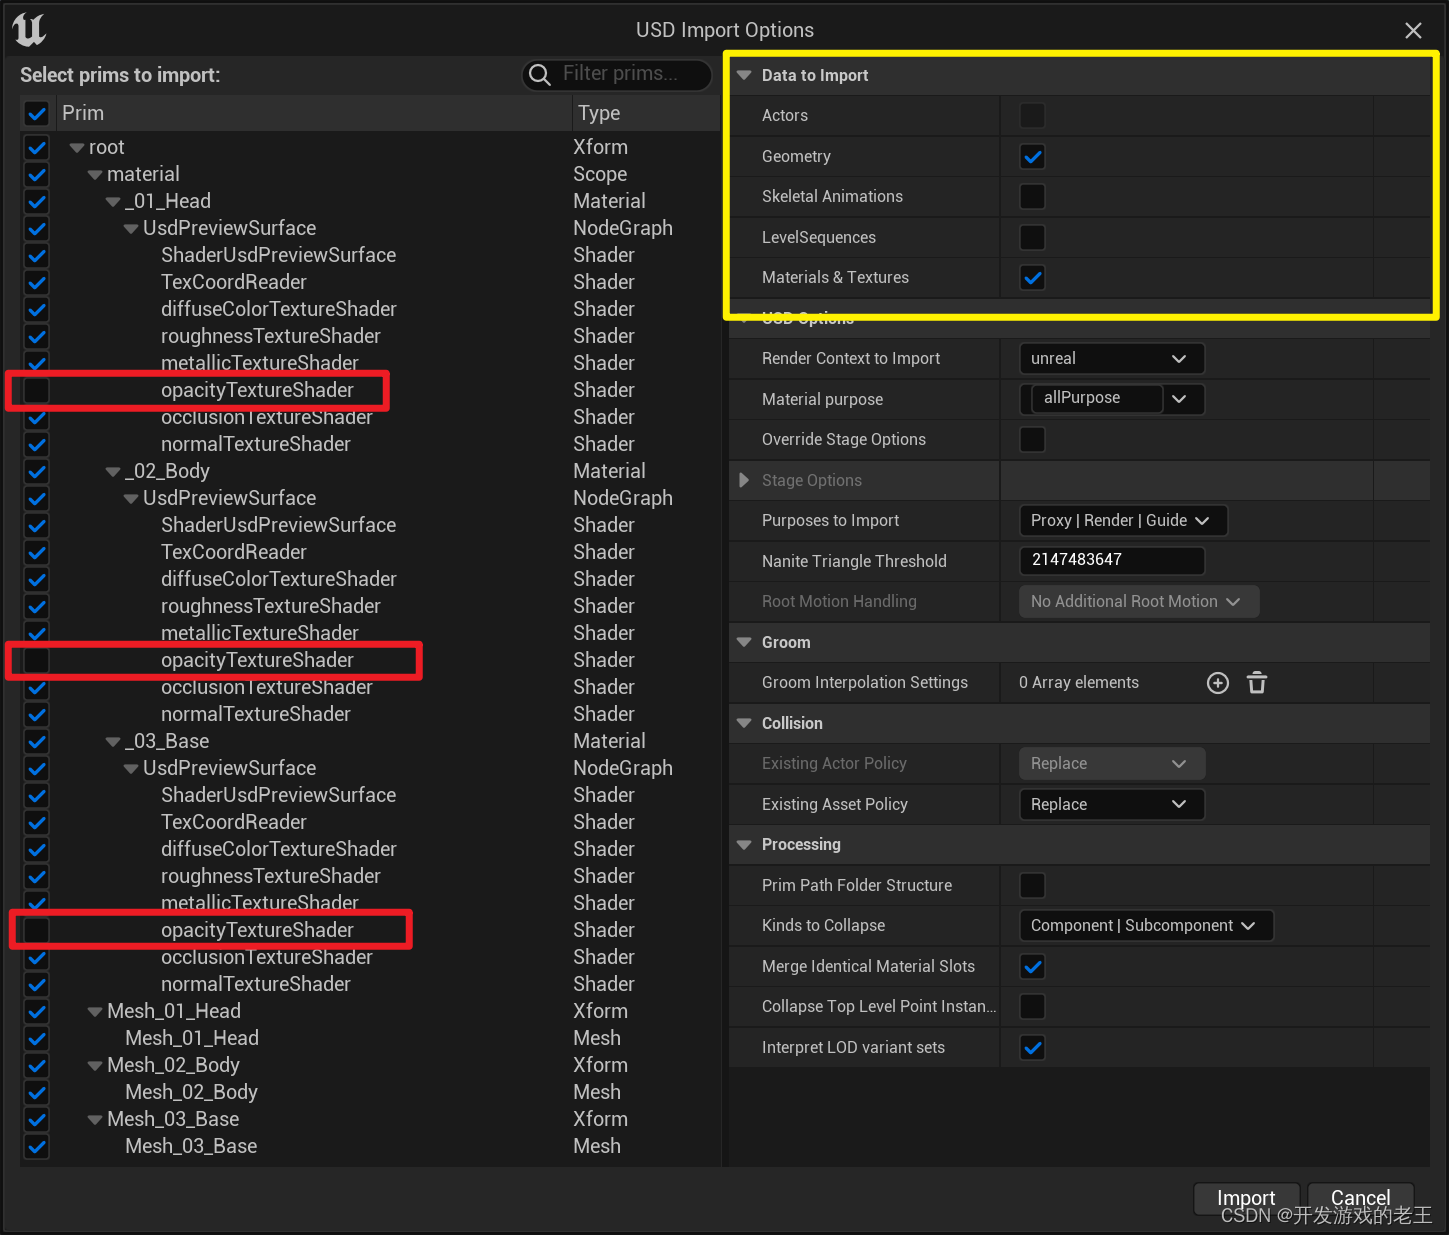Click the Type column header
Viewport: 1449px width, 1235px height.
click(645, 113)
